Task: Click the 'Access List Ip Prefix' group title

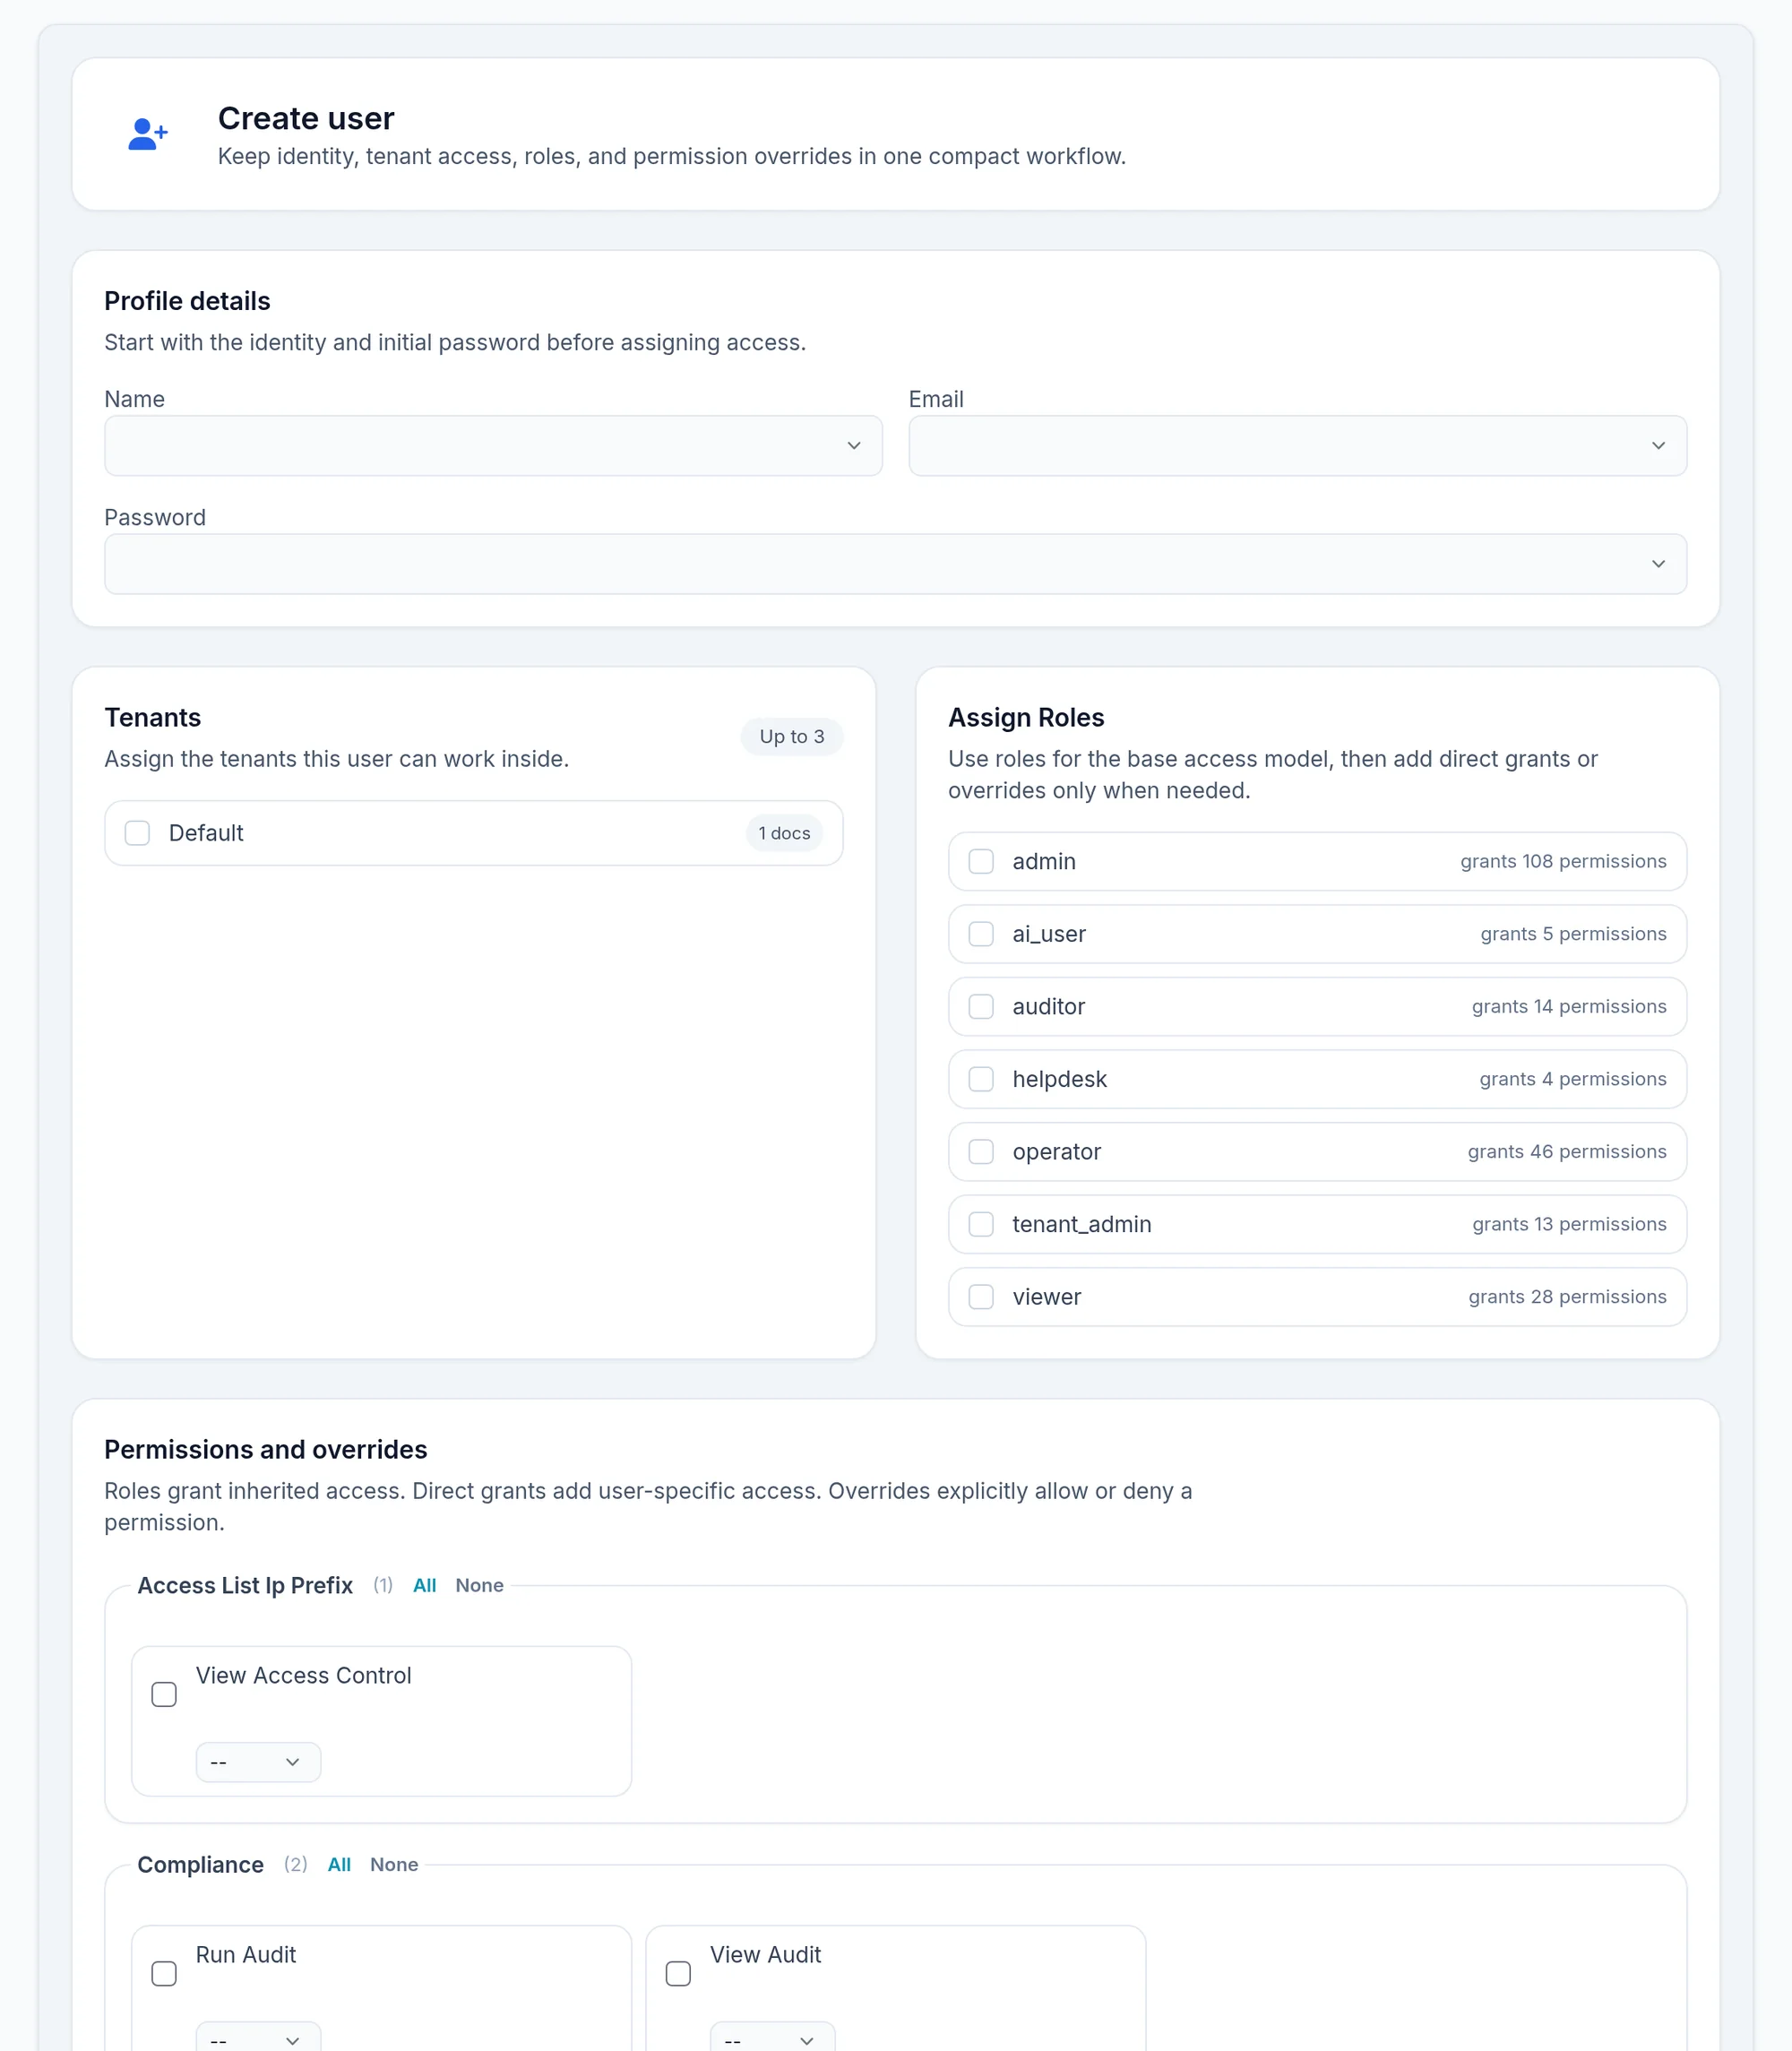Action: point(245,1585)
